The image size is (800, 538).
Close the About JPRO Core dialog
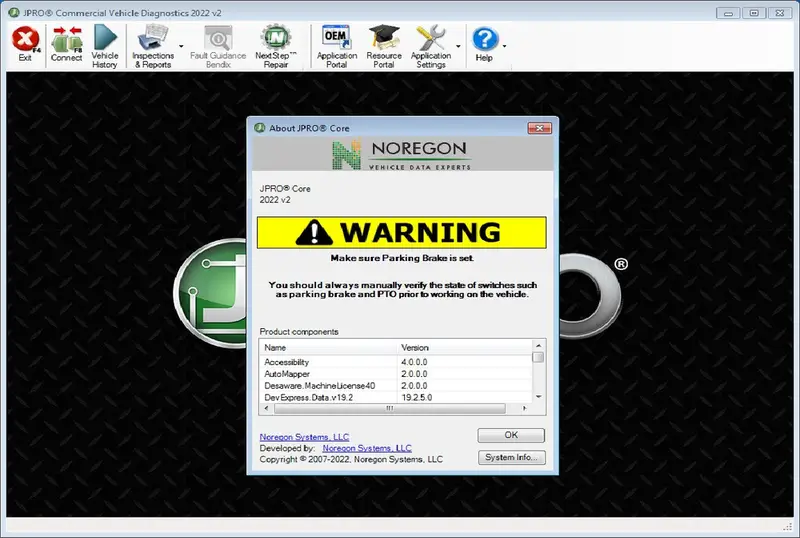click(539, 128)
